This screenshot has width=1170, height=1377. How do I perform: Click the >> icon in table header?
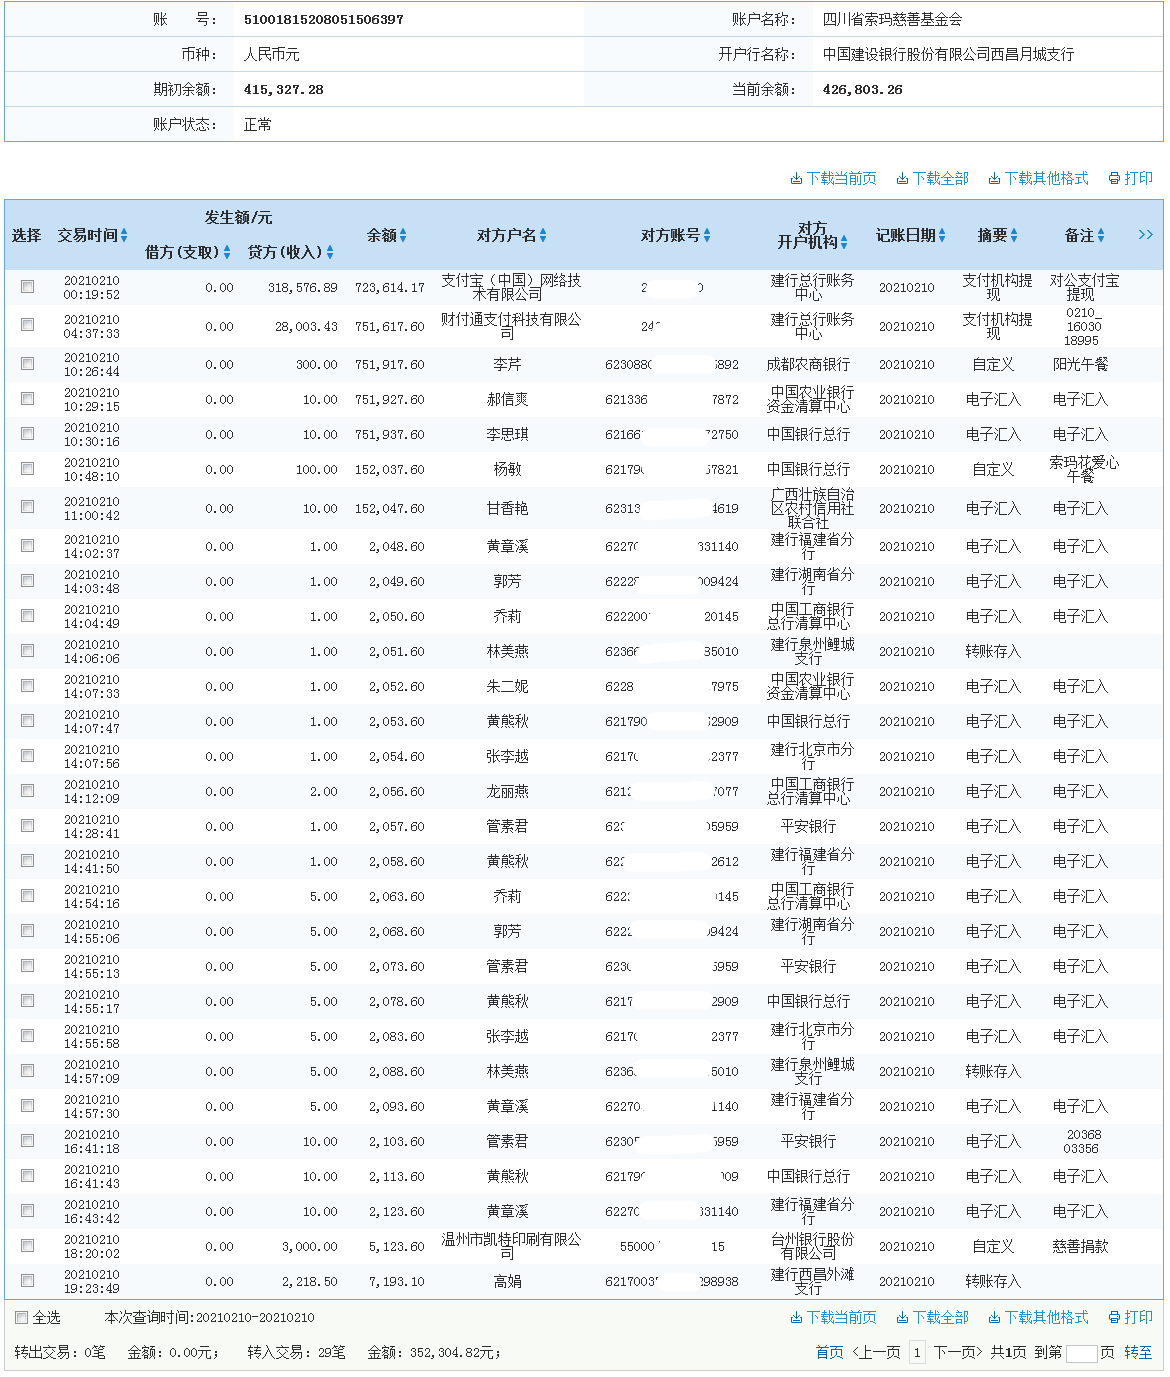click(x=1146, y=234)
